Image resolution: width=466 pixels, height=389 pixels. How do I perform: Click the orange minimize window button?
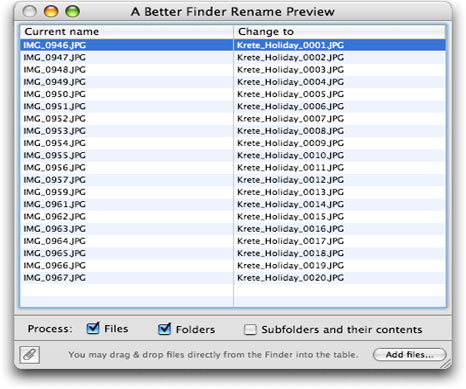click(51, 12)
